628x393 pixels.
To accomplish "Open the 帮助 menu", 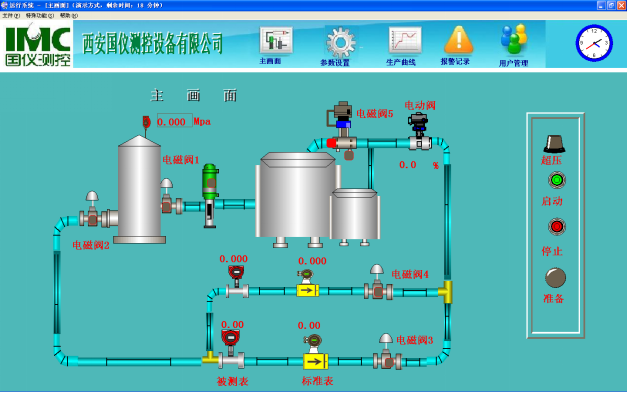I will click(x=68, y=16).
